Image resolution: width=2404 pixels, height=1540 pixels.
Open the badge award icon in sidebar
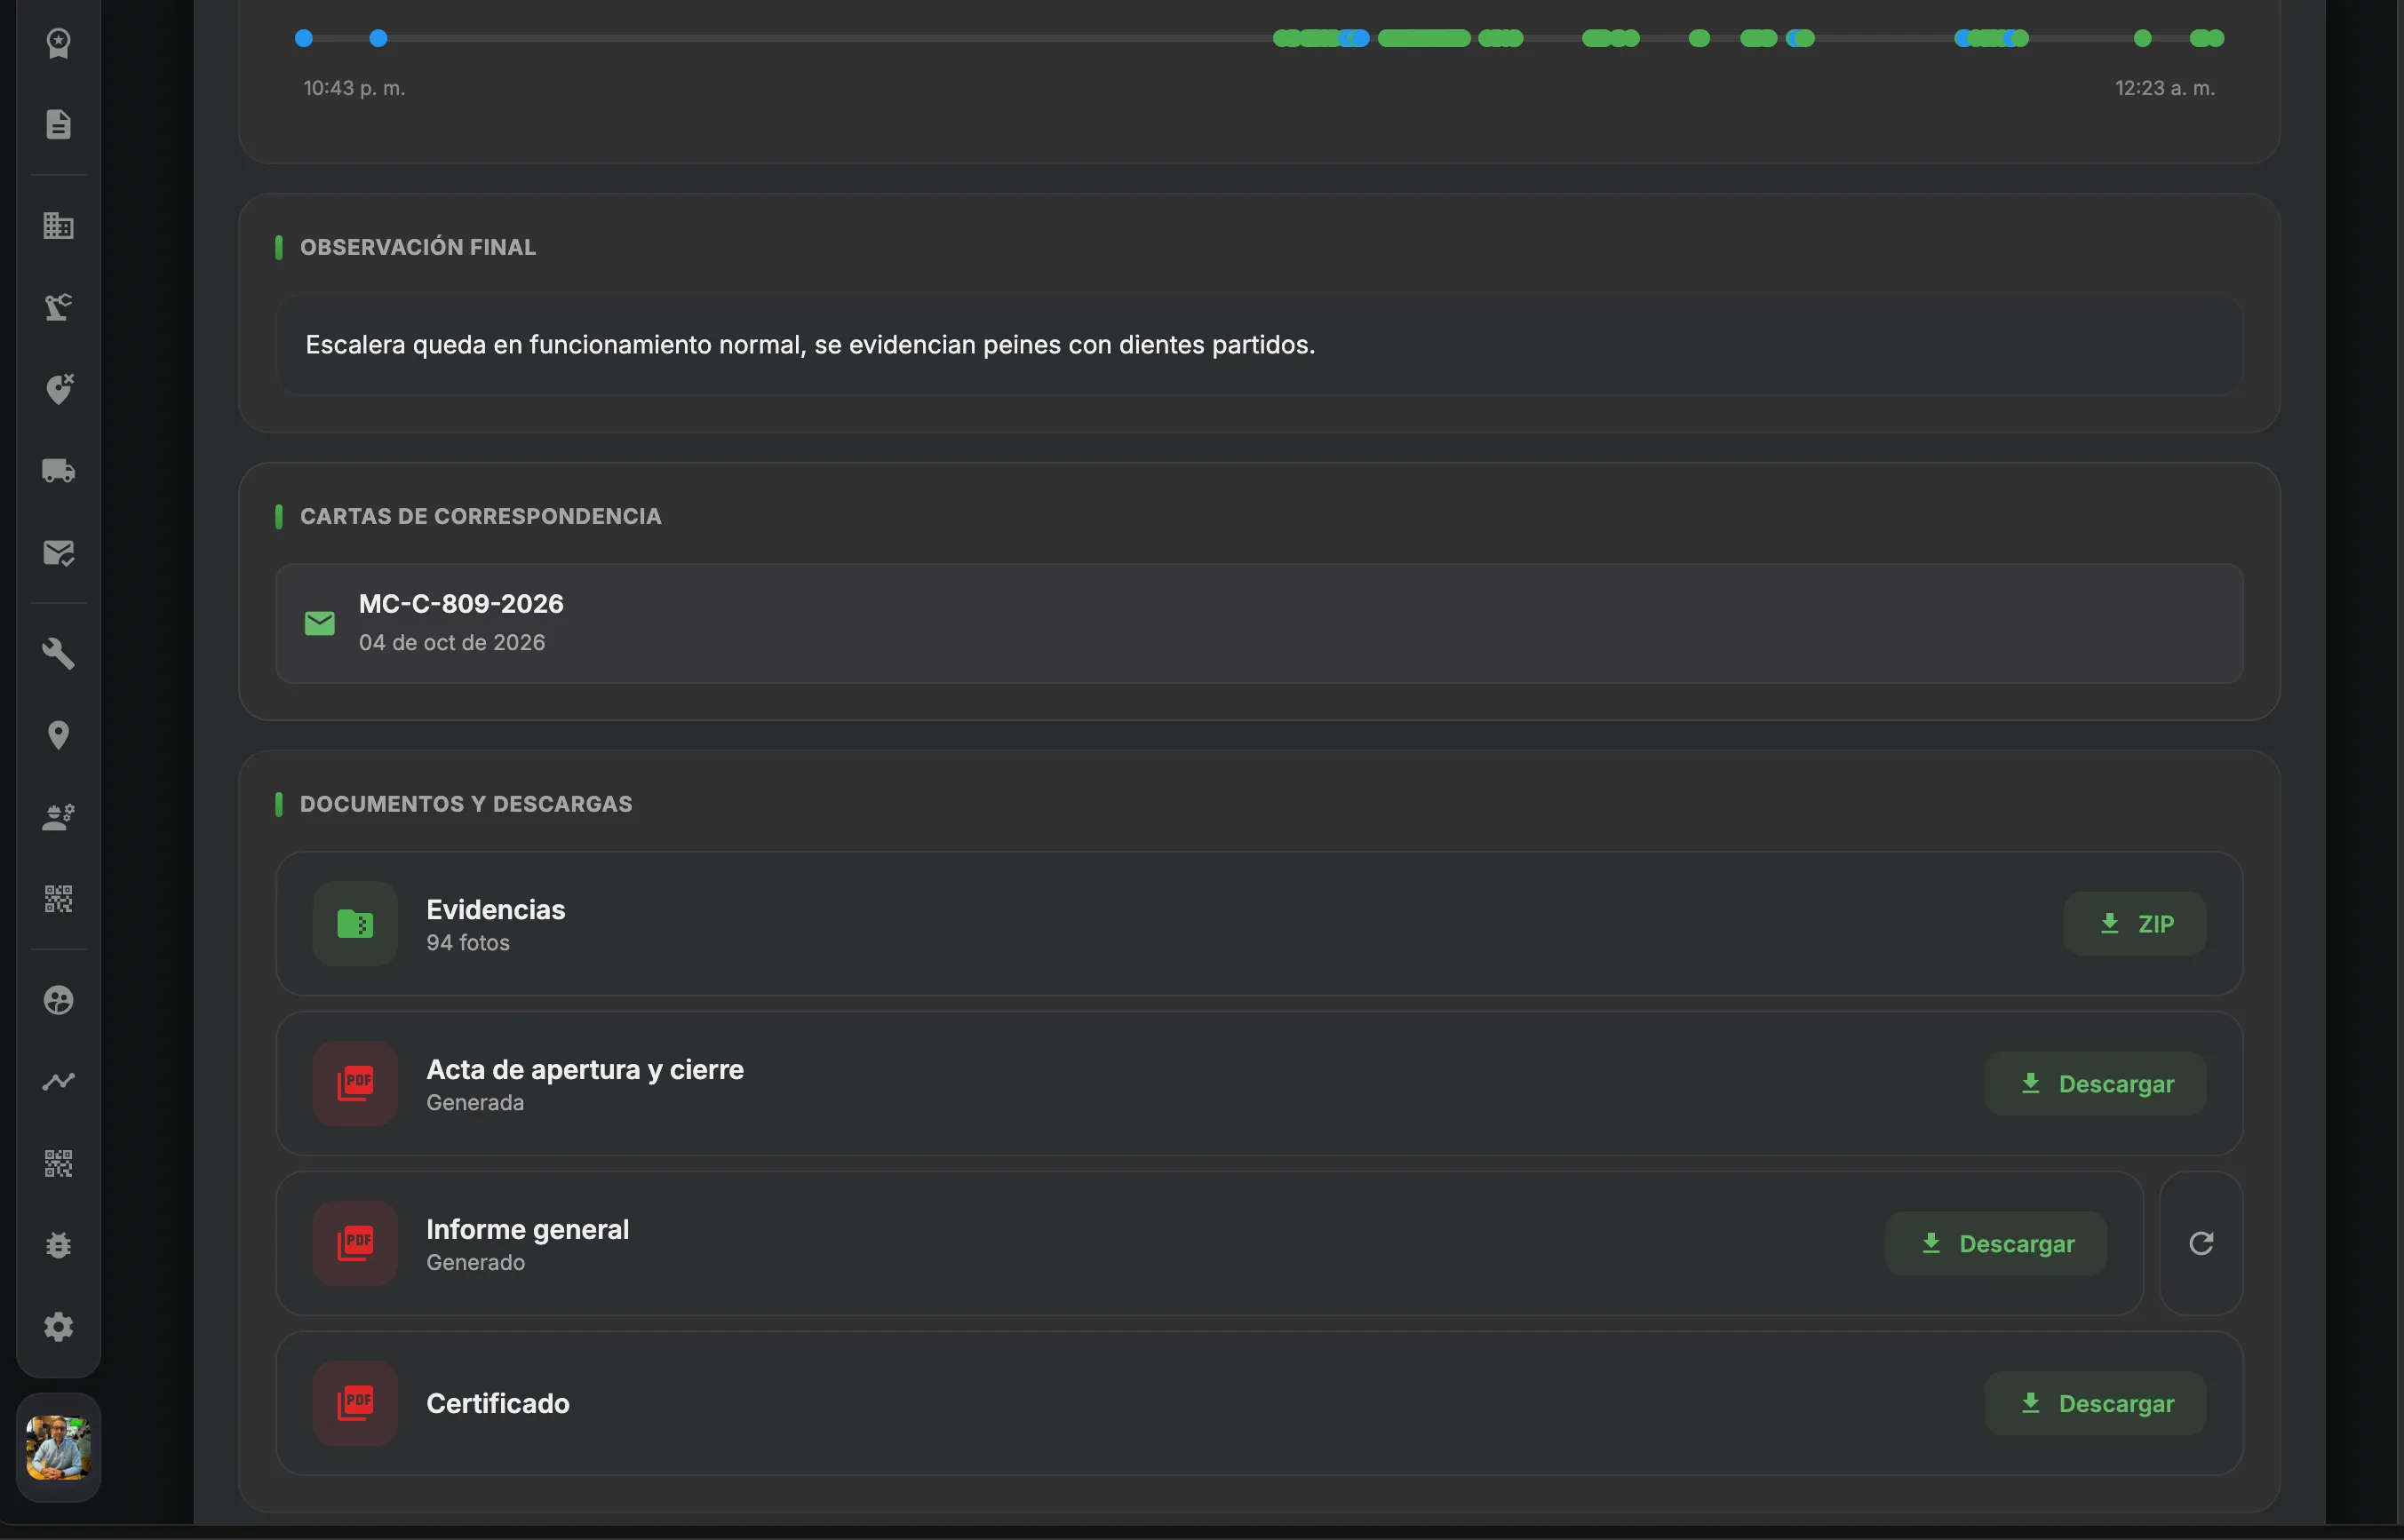(x=58, y=43)
